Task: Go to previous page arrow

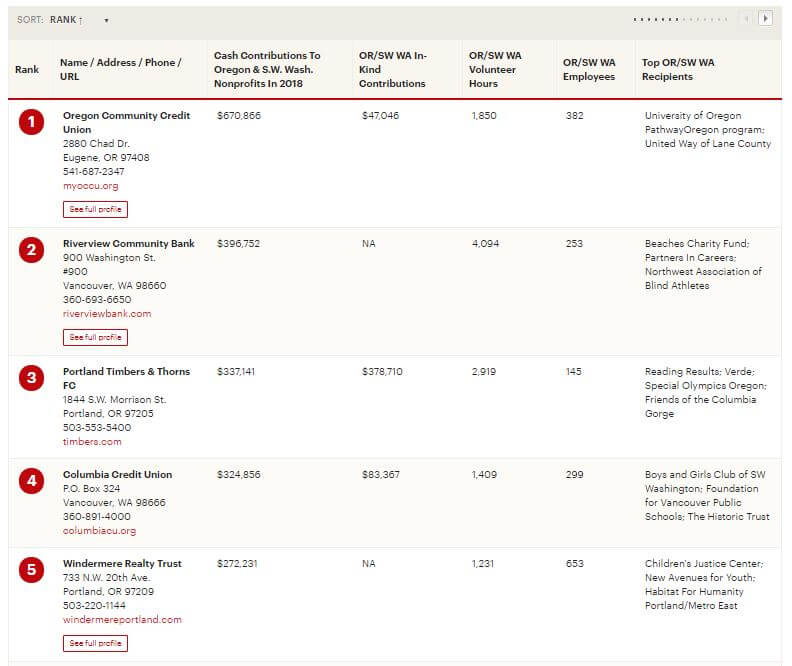Action: pos(747,19)
